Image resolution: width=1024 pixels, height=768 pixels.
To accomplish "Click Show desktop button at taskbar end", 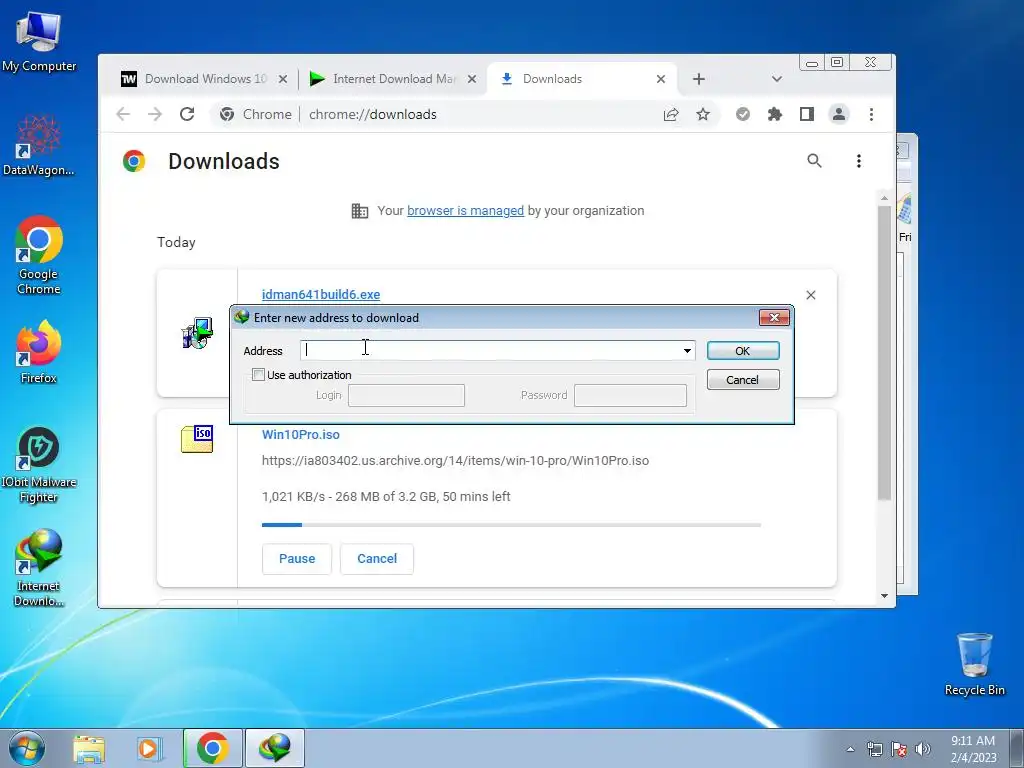I will pyautogui.click(x=1017, y=748).
